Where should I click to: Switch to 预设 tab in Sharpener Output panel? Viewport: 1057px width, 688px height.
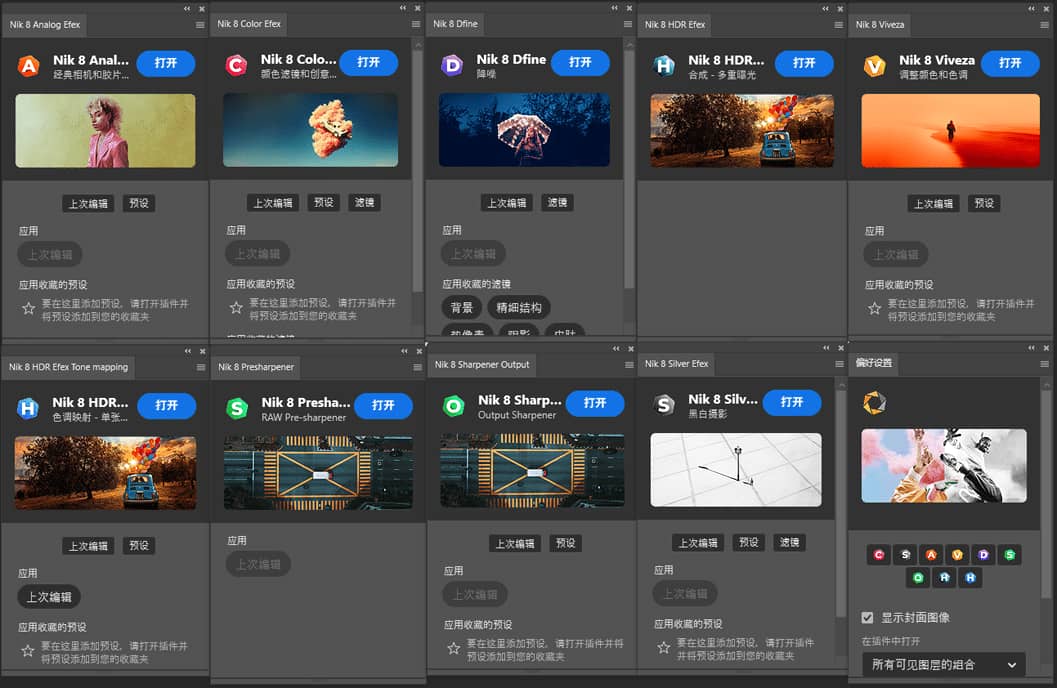click(566, 543)
